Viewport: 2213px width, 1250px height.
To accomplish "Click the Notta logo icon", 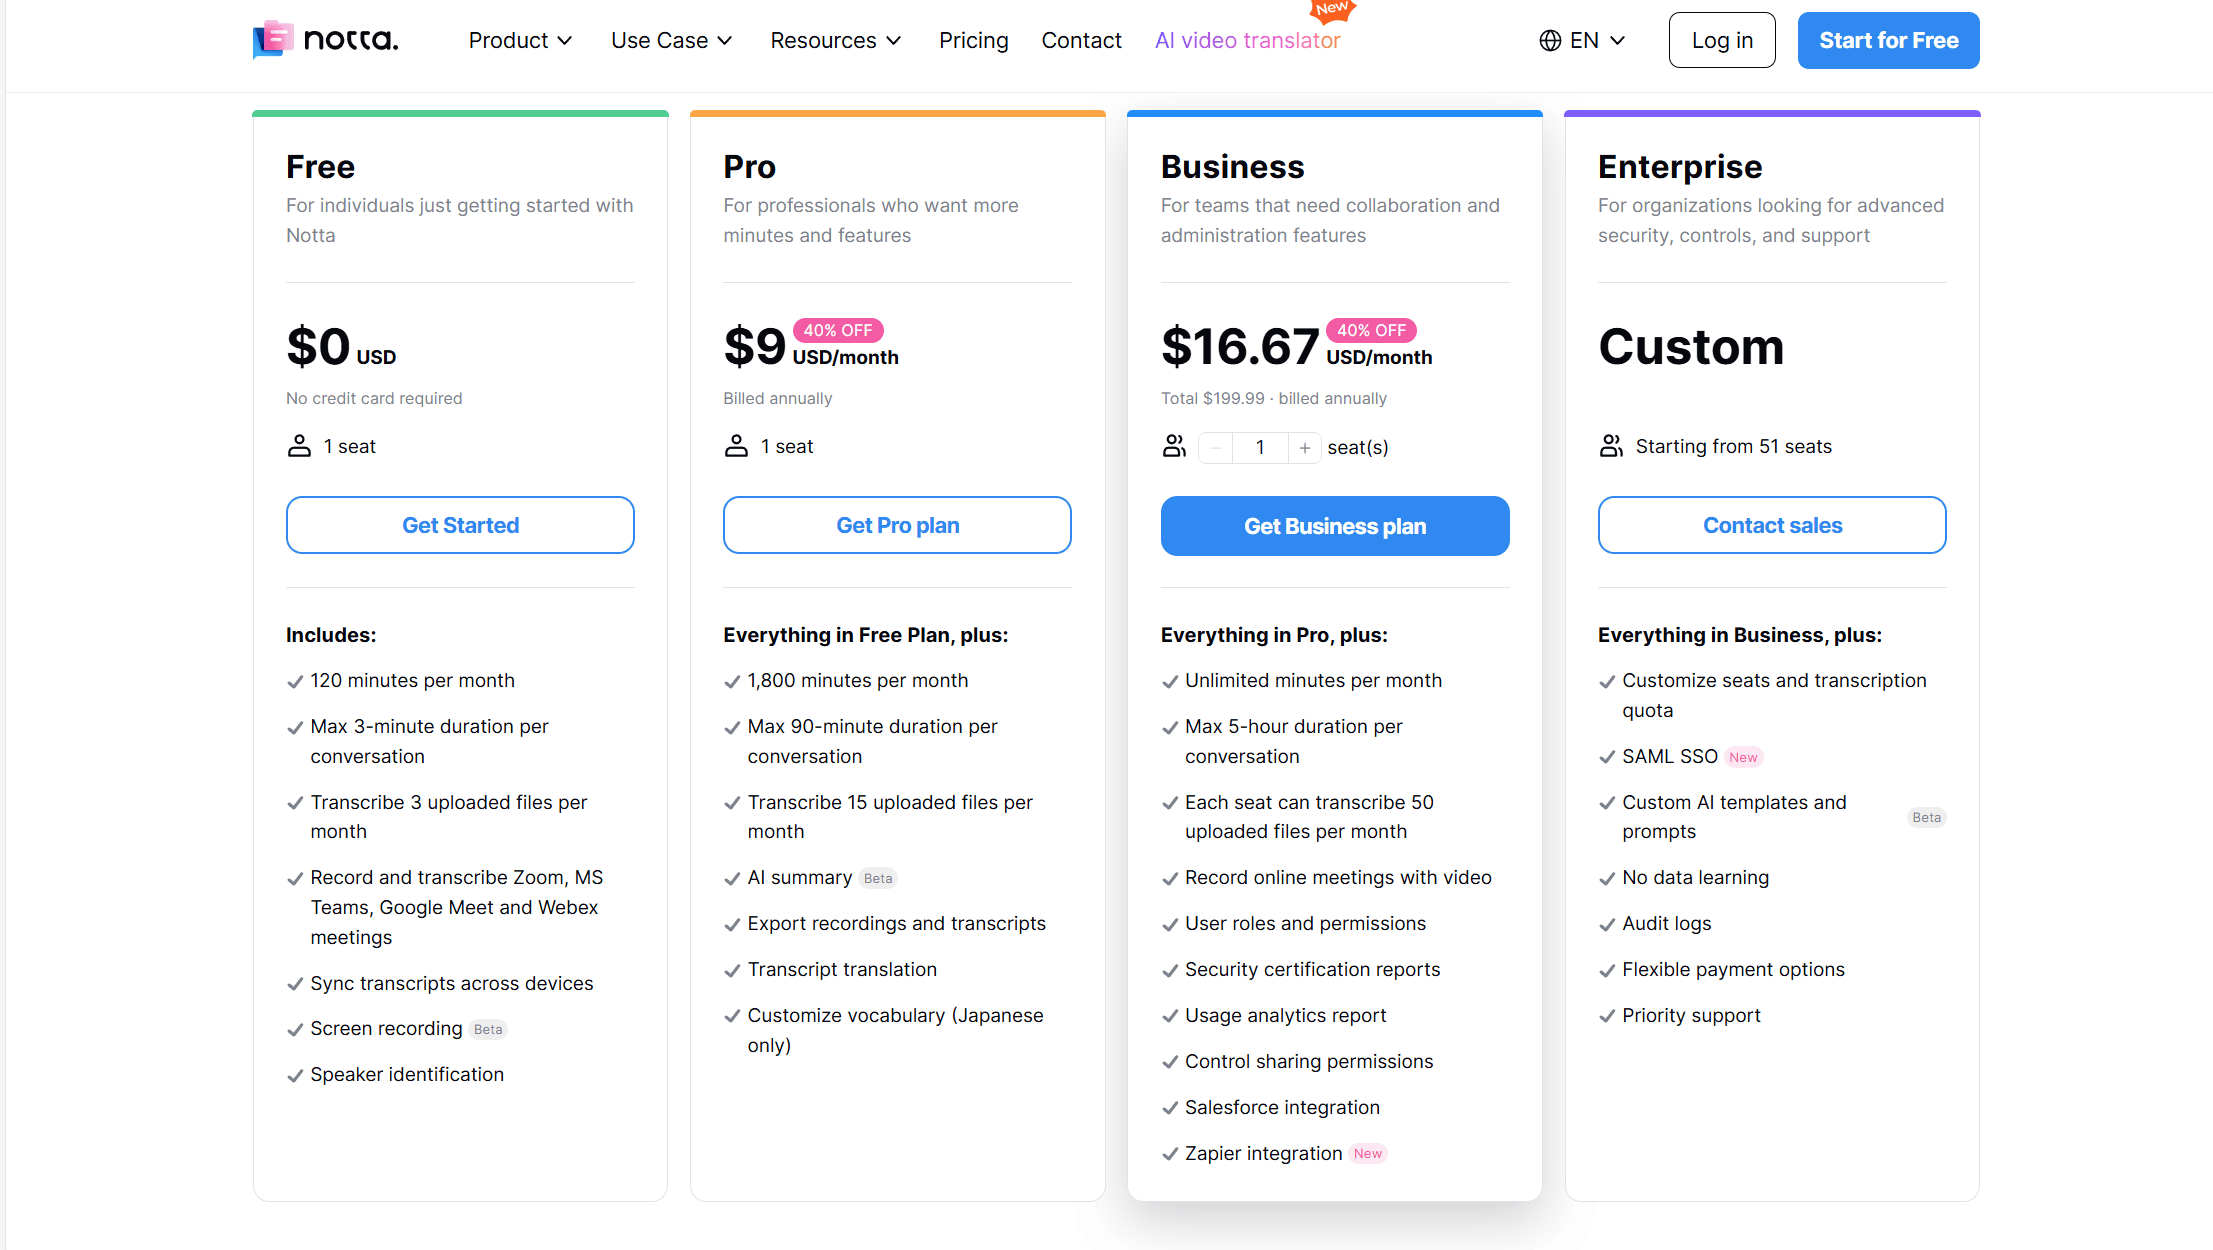I will pyautogui.click(x=273, y=40).
